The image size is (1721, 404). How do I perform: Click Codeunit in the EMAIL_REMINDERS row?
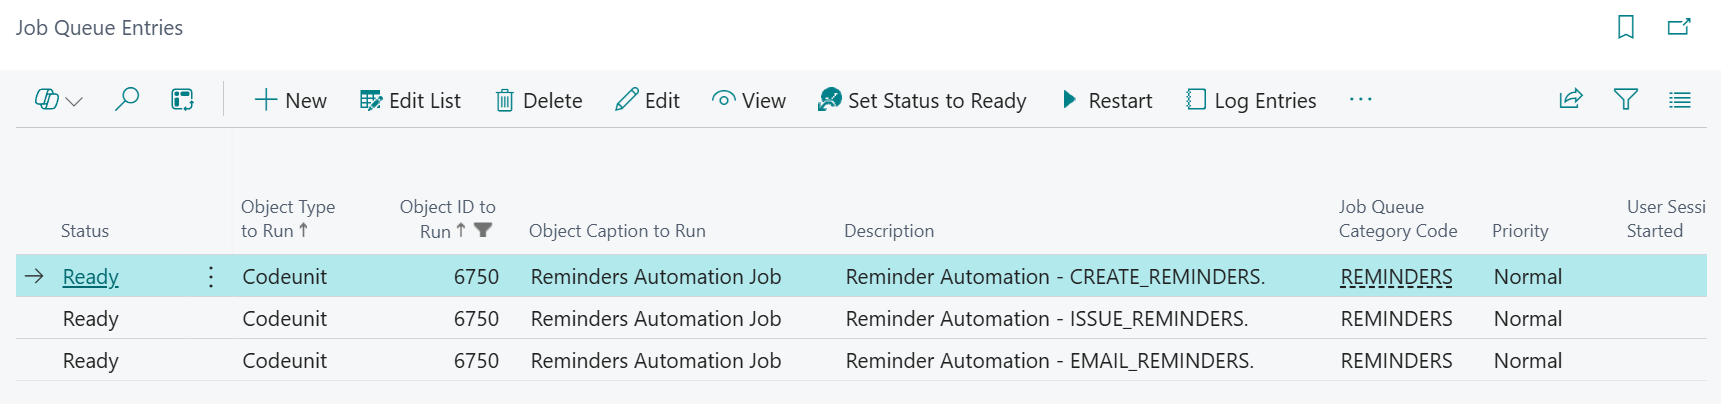(285, 361)
